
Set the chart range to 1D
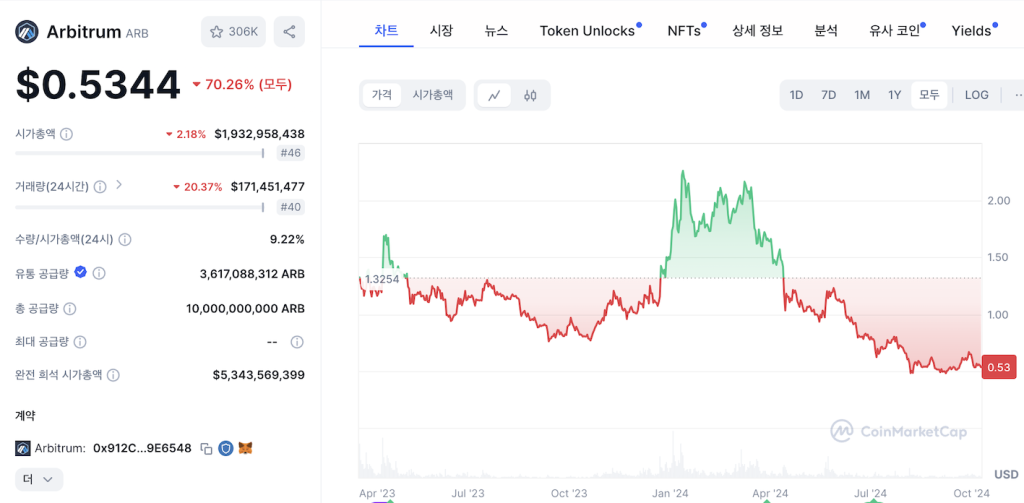(x=796, y=95)
